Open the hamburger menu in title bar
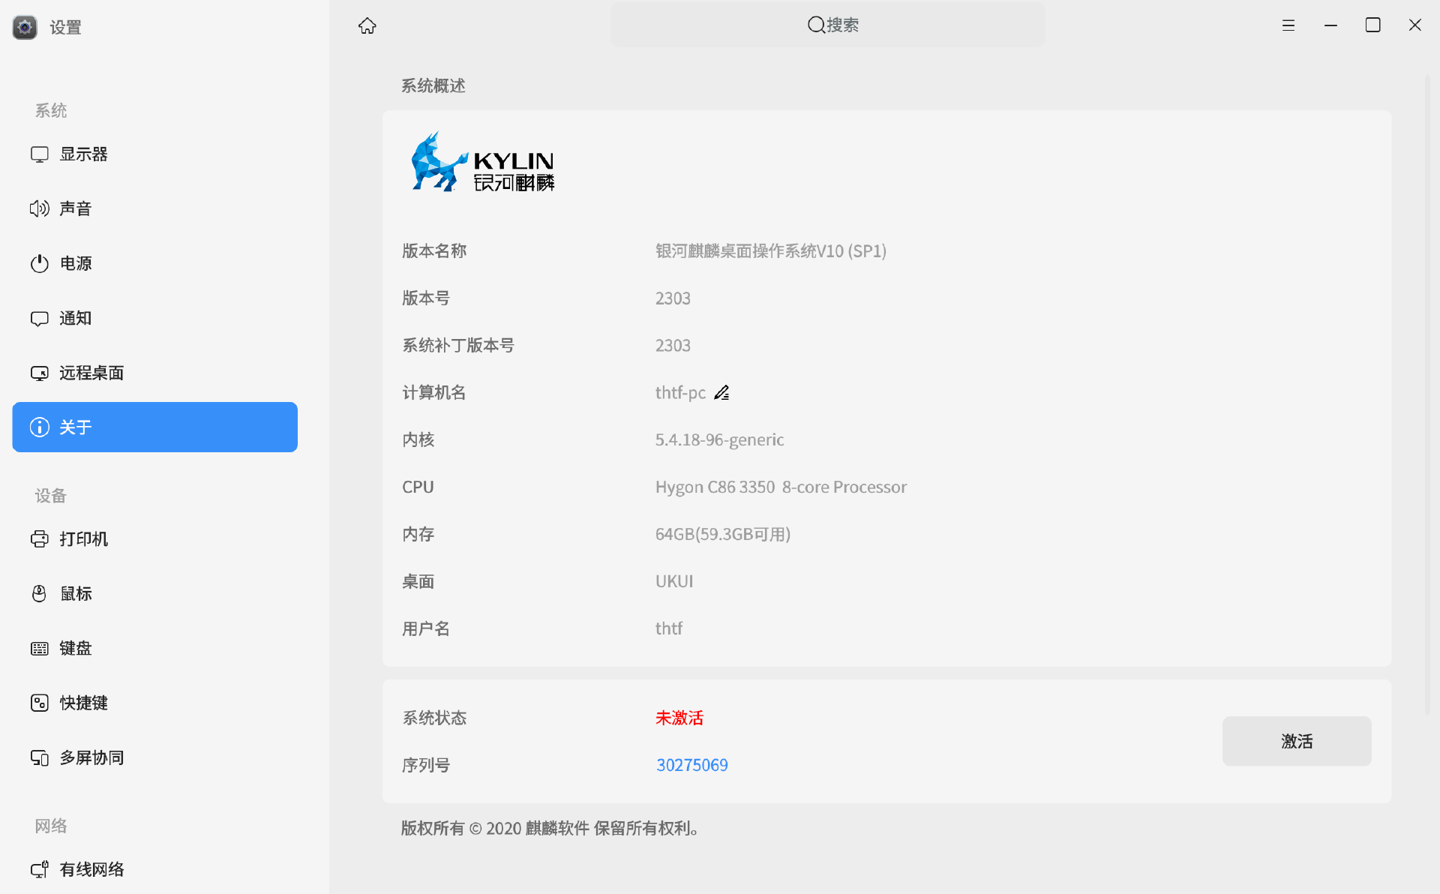Screen dimensions: 1440x894 coord(1288,26)
